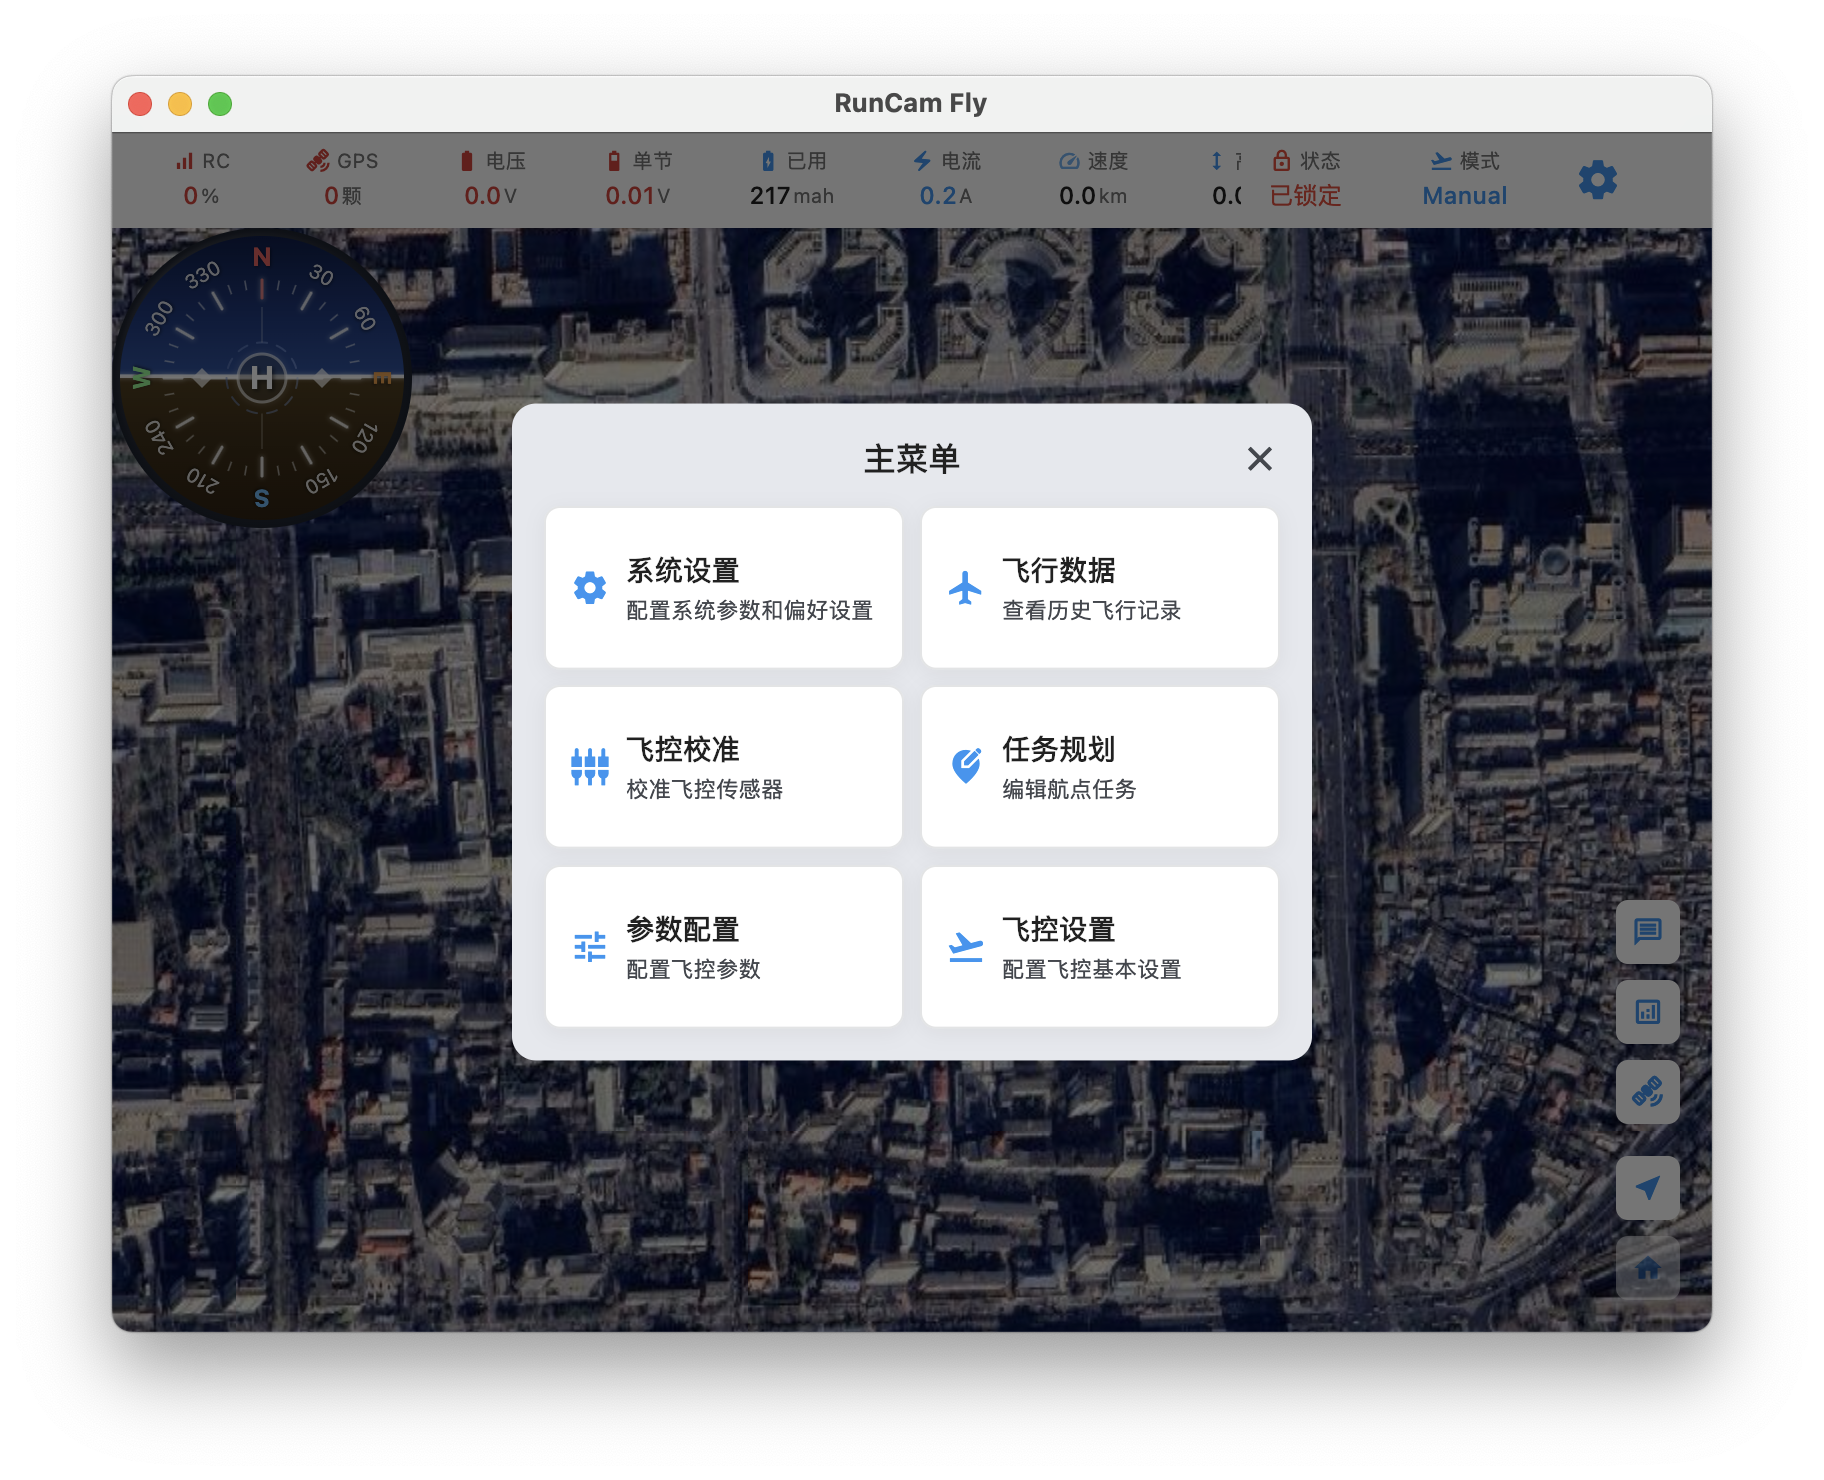Open 任务规划 mission planning
This screenshot has height=1480, width=1824.
point(1099,767)
